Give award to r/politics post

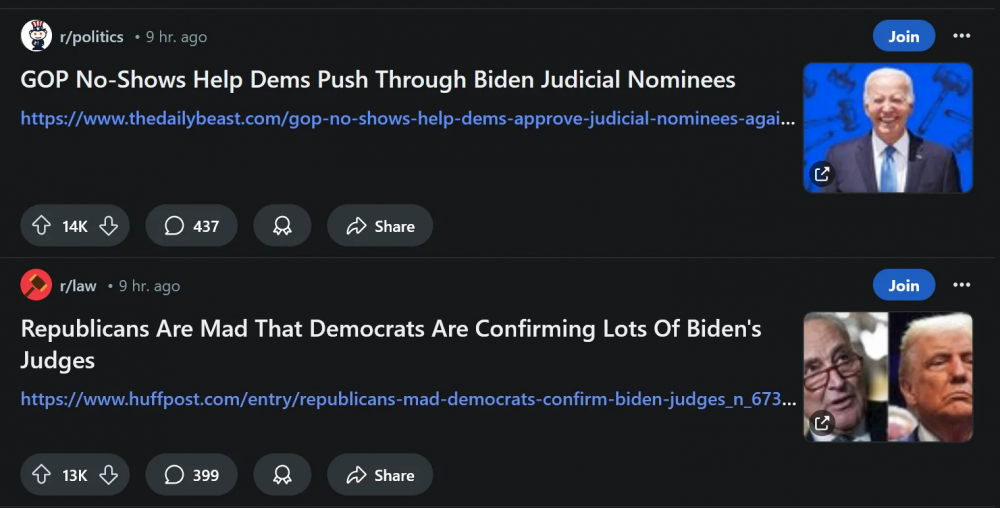[x=282, y=226]
